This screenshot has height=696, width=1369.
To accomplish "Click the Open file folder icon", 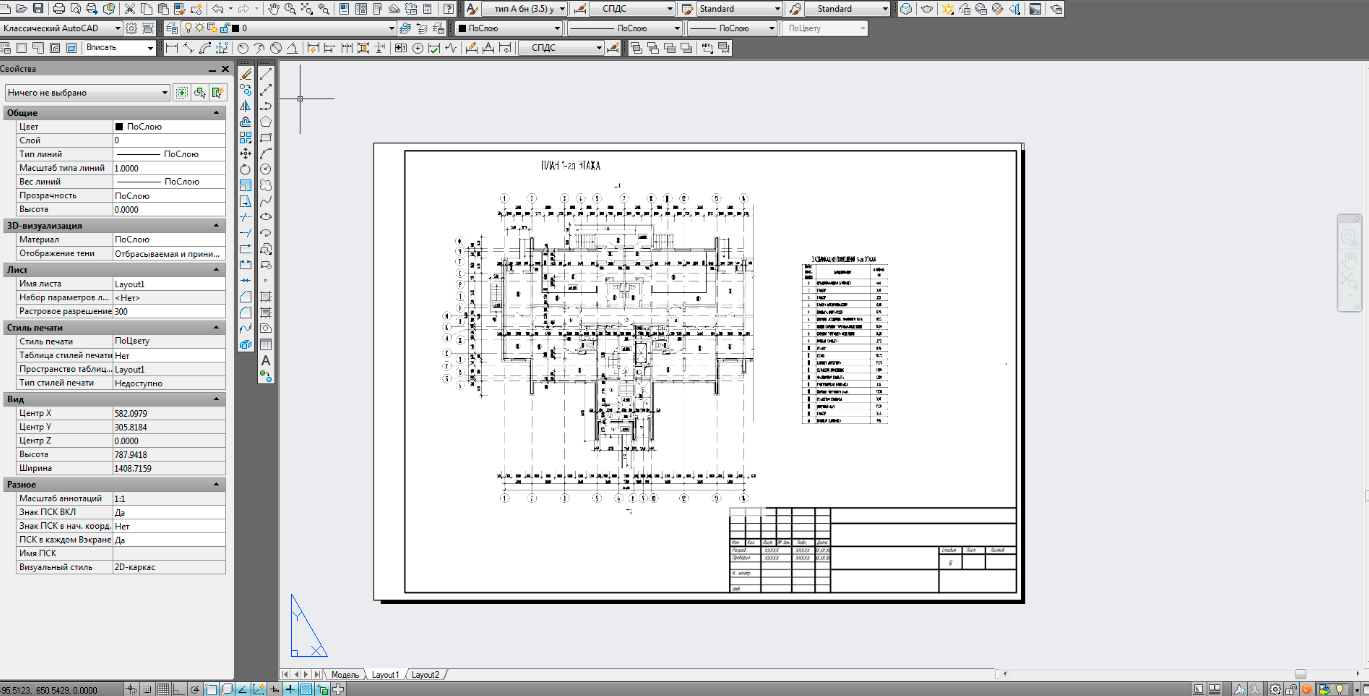I will click(22, 9).
